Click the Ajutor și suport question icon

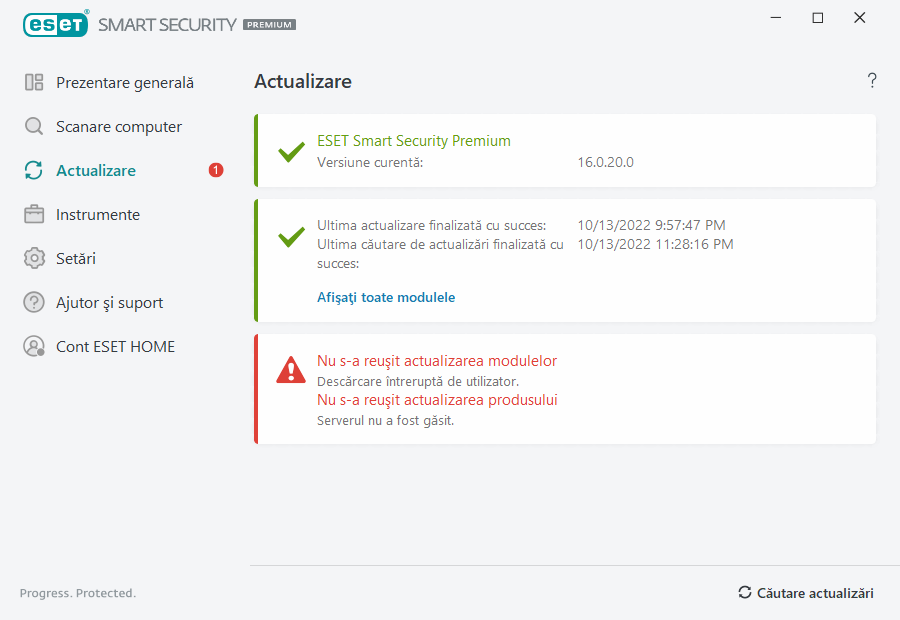pos(34,303)
